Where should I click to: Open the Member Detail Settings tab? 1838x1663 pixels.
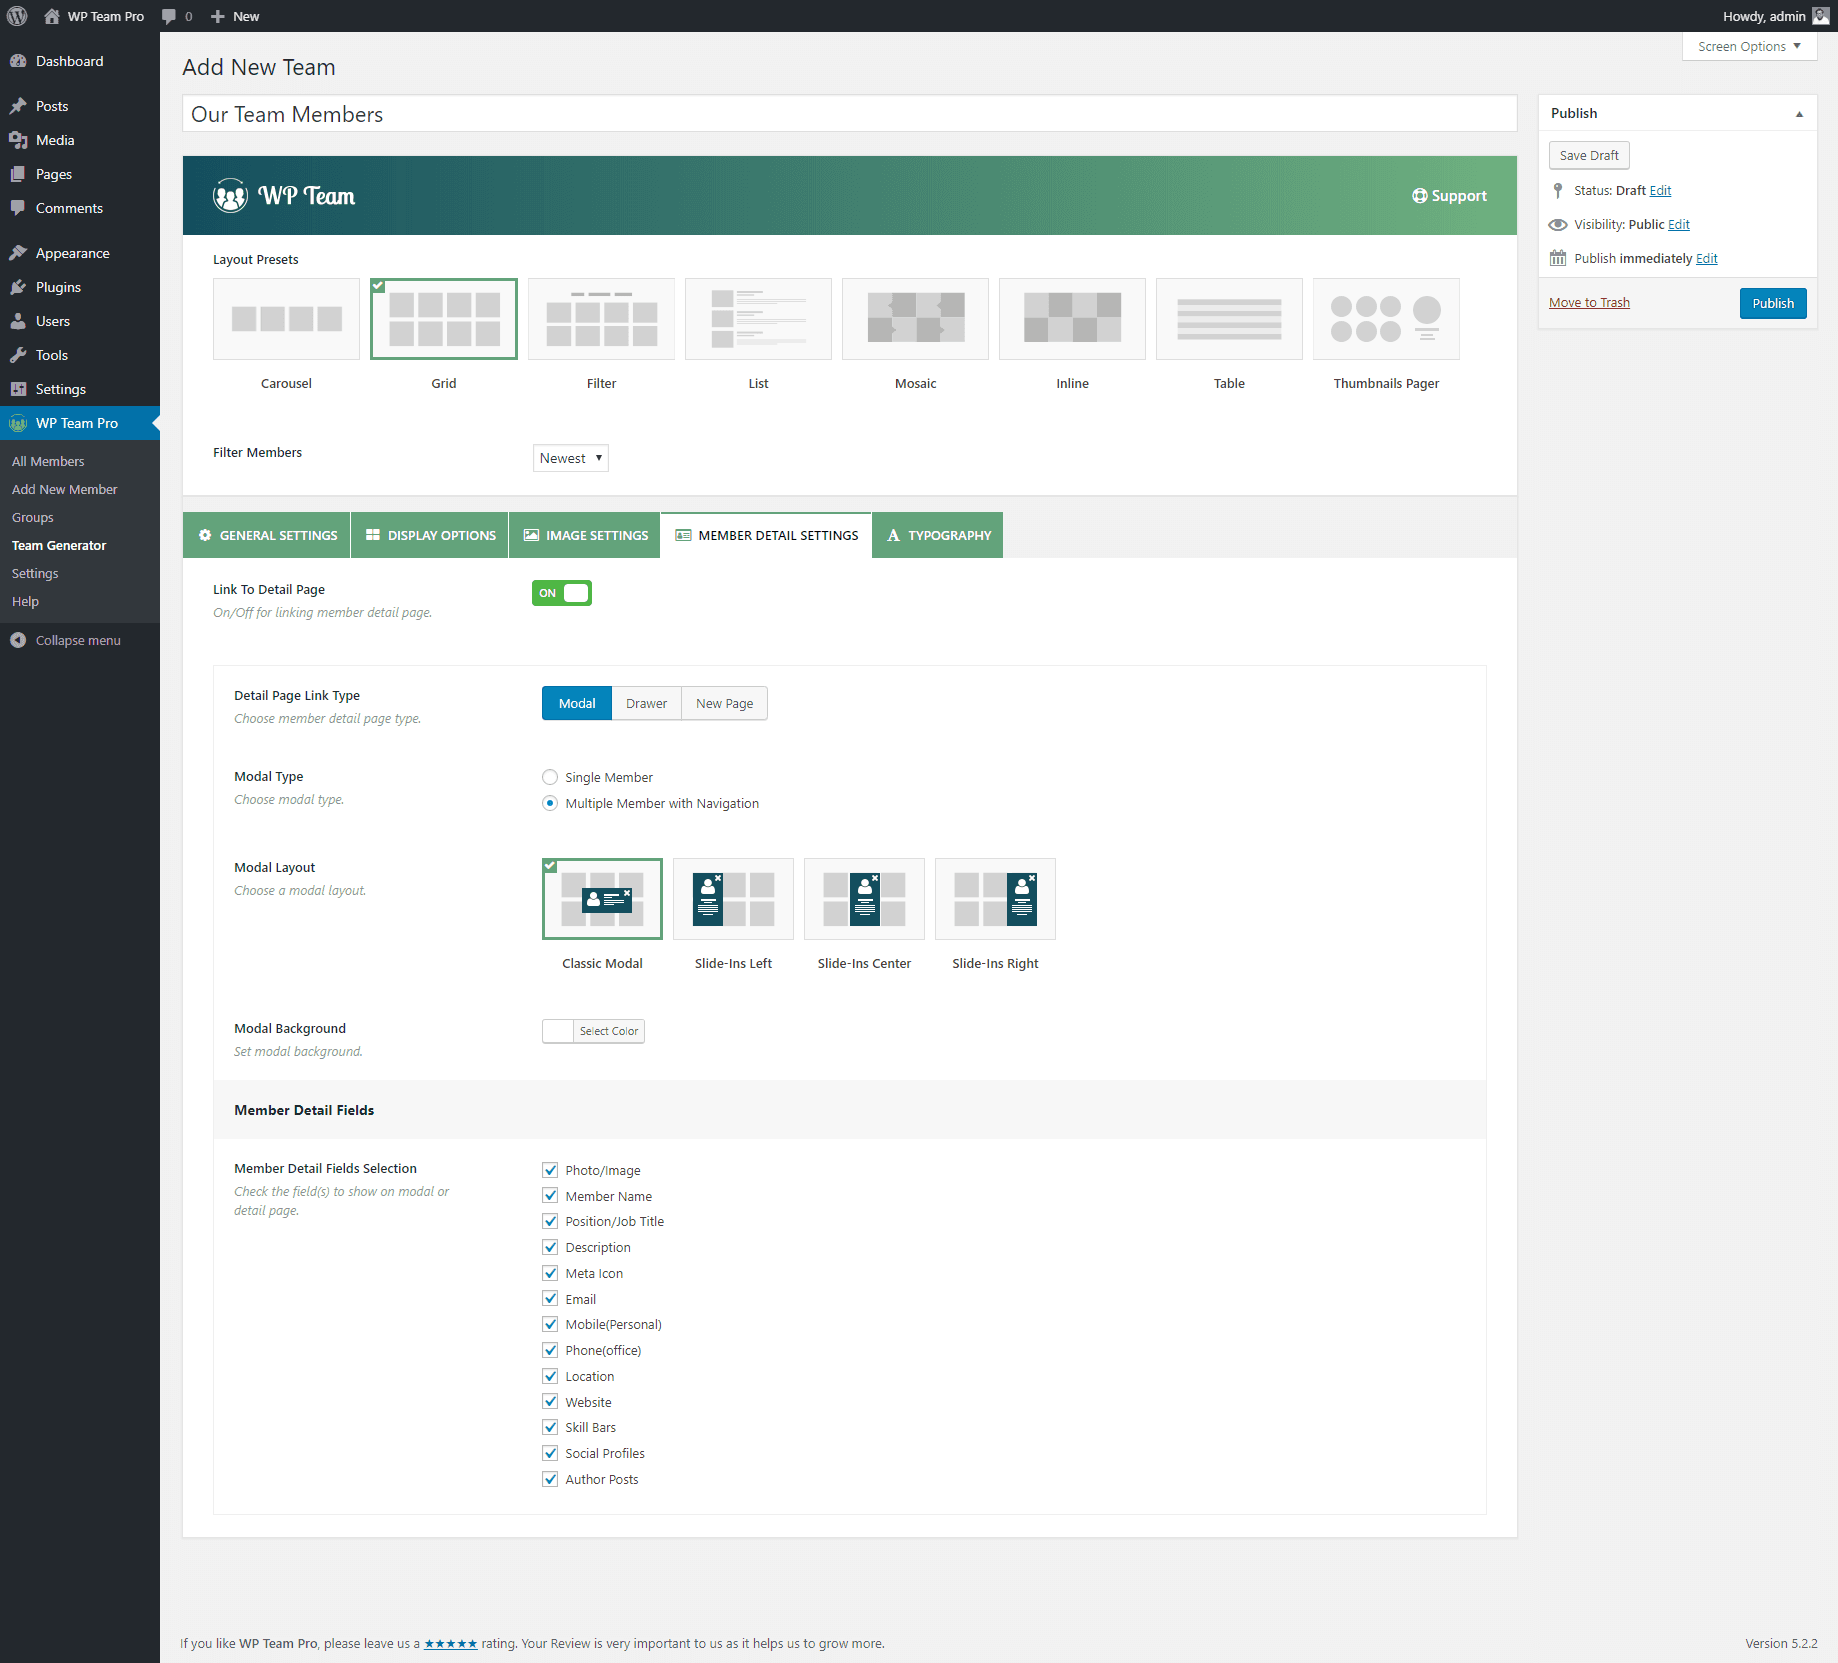[x=766, y=535]
